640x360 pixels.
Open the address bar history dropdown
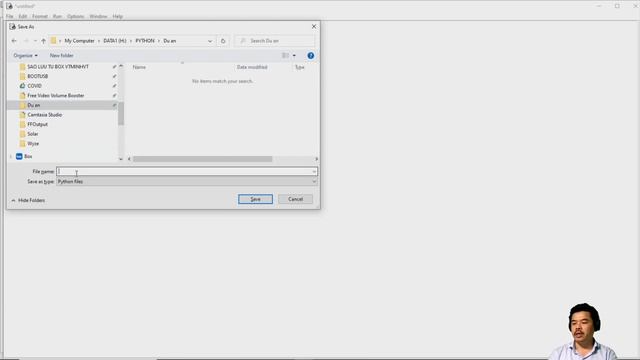point(210,41)
